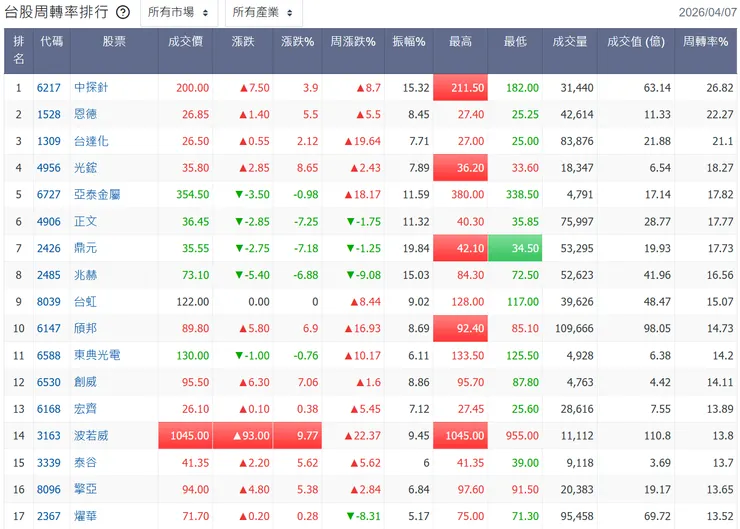Open stock code 6588 link
Viewport: 740px width, 529px height.
click(x=49, y=355)
